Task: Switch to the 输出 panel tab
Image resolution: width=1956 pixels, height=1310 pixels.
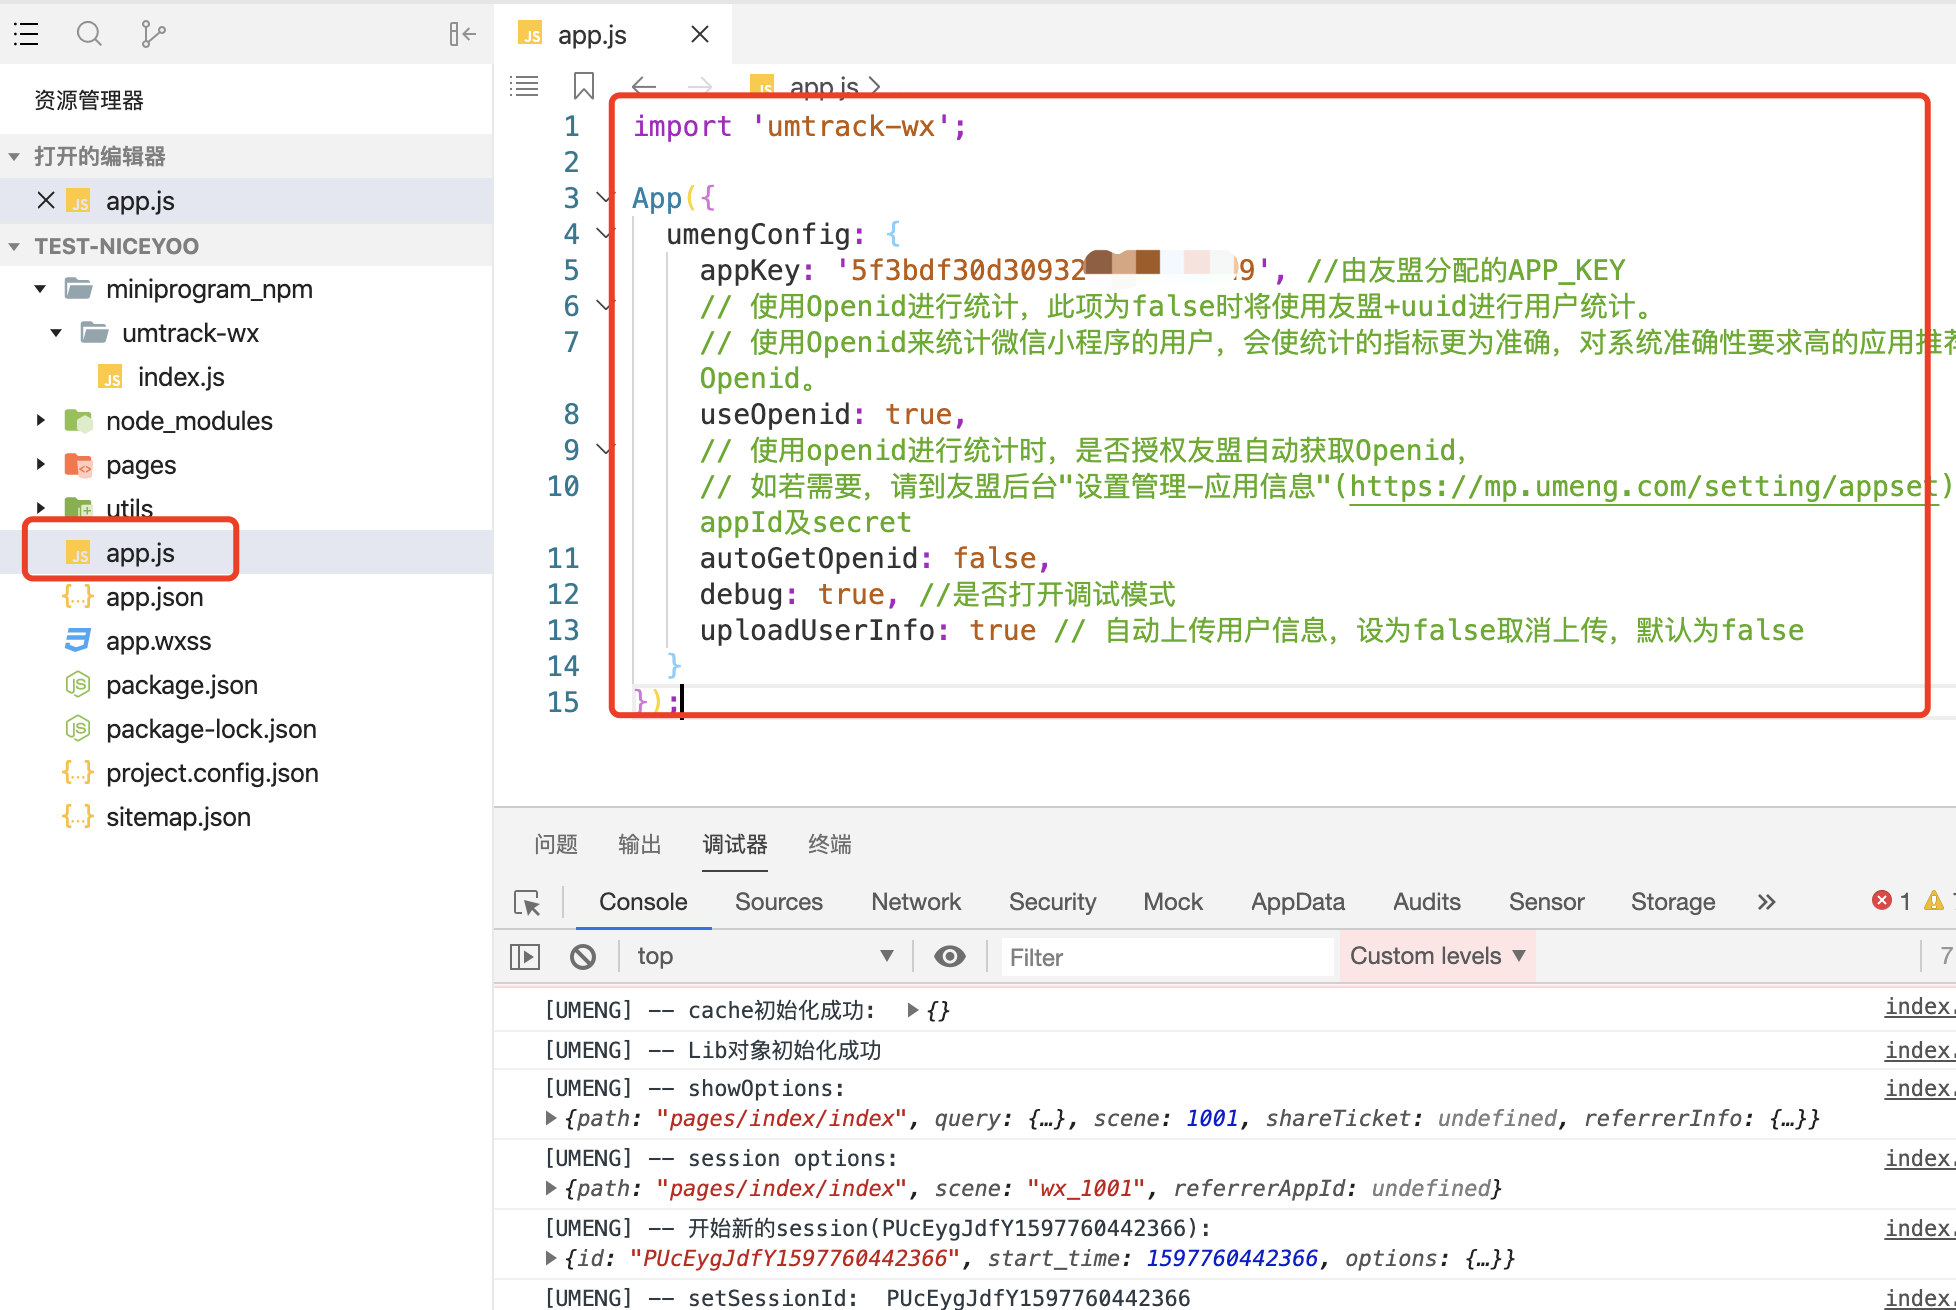Action: 640,845
